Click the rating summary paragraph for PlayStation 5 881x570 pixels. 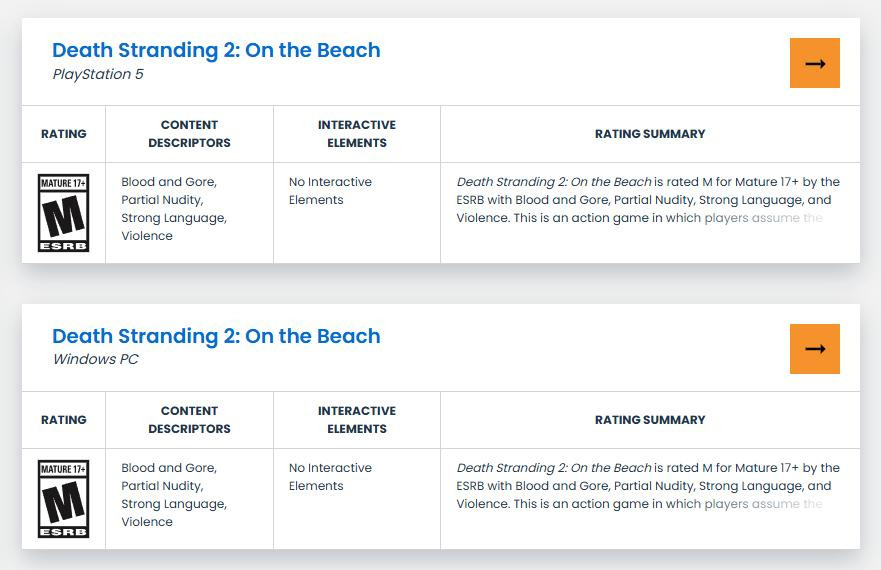point(647,200)
